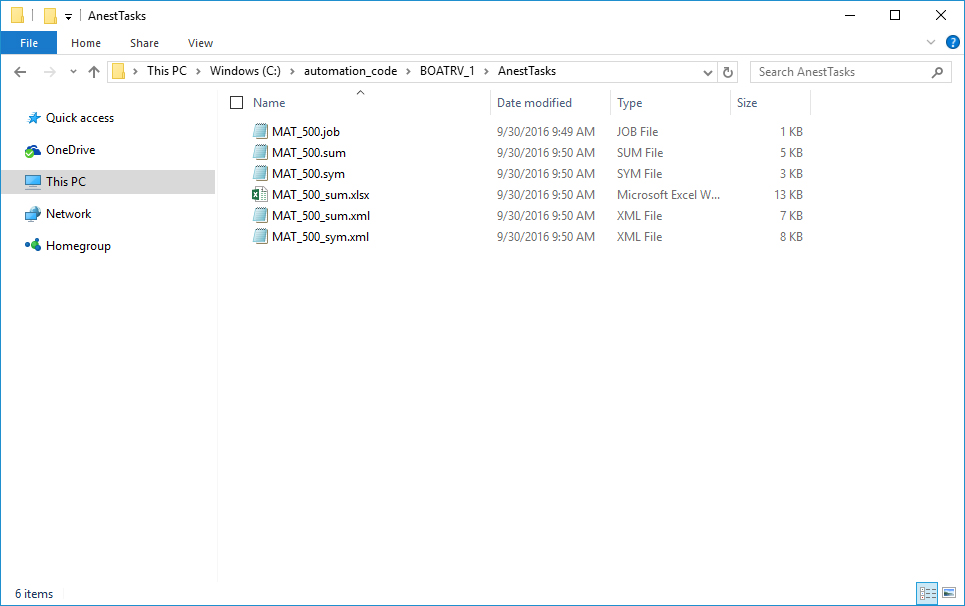Click the Excel icon of MAT_500_sum.xlsx
The image size is (965, 606).
tap(261, 195)
